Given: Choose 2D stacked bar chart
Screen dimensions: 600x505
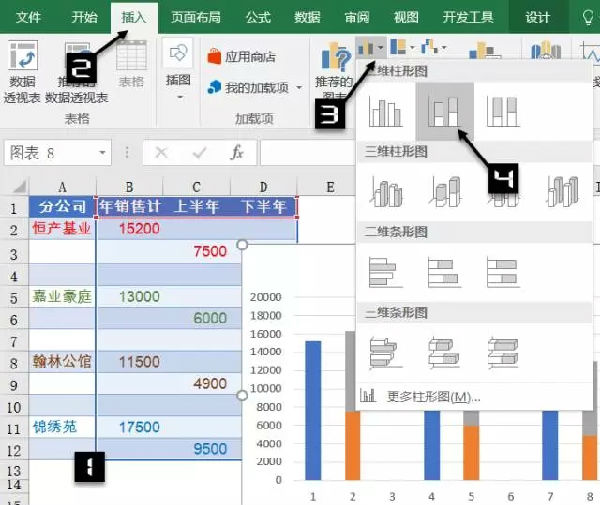Looking at the screenshot, I should tap(444, 272).
